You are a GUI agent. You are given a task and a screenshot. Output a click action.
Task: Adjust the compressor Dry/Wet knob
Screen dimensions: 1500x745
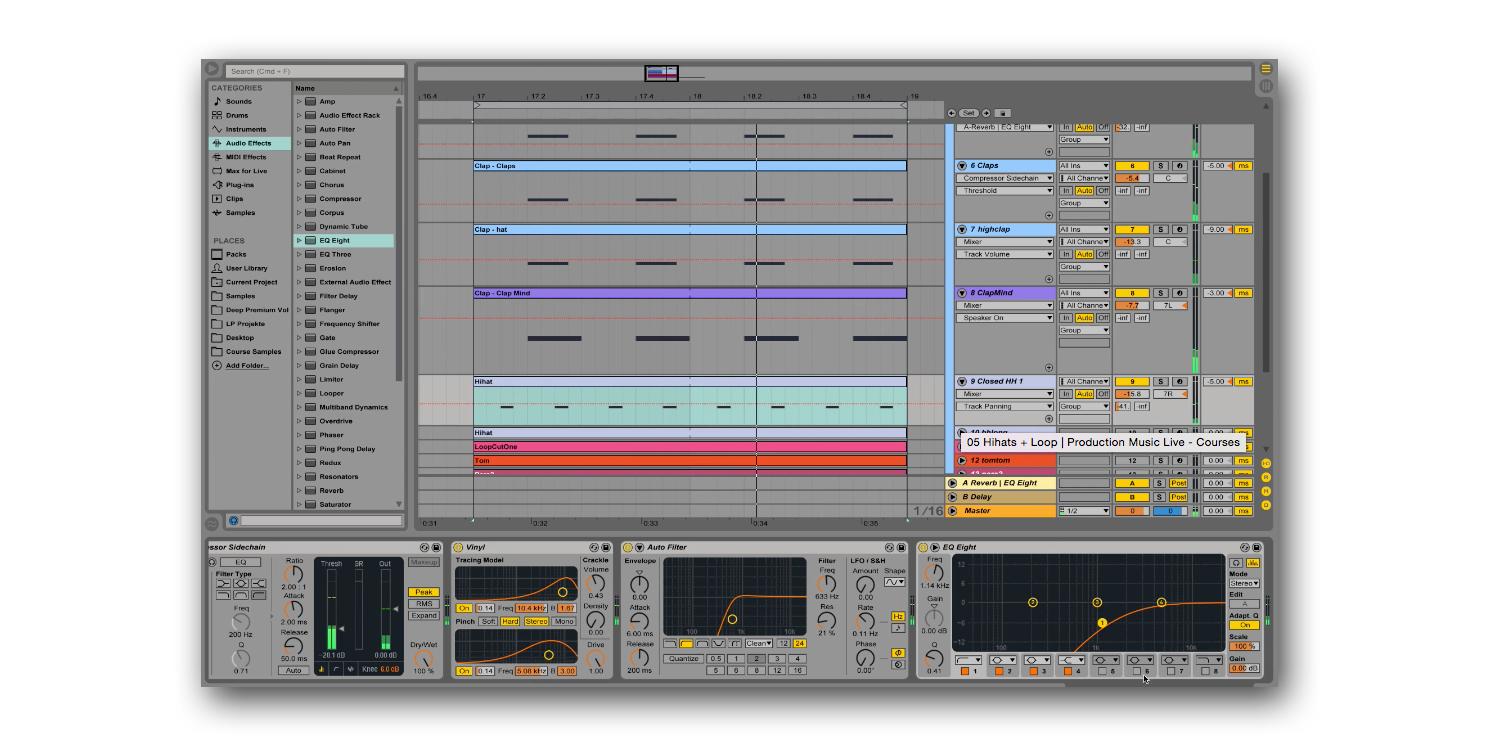tap(423, 657)
